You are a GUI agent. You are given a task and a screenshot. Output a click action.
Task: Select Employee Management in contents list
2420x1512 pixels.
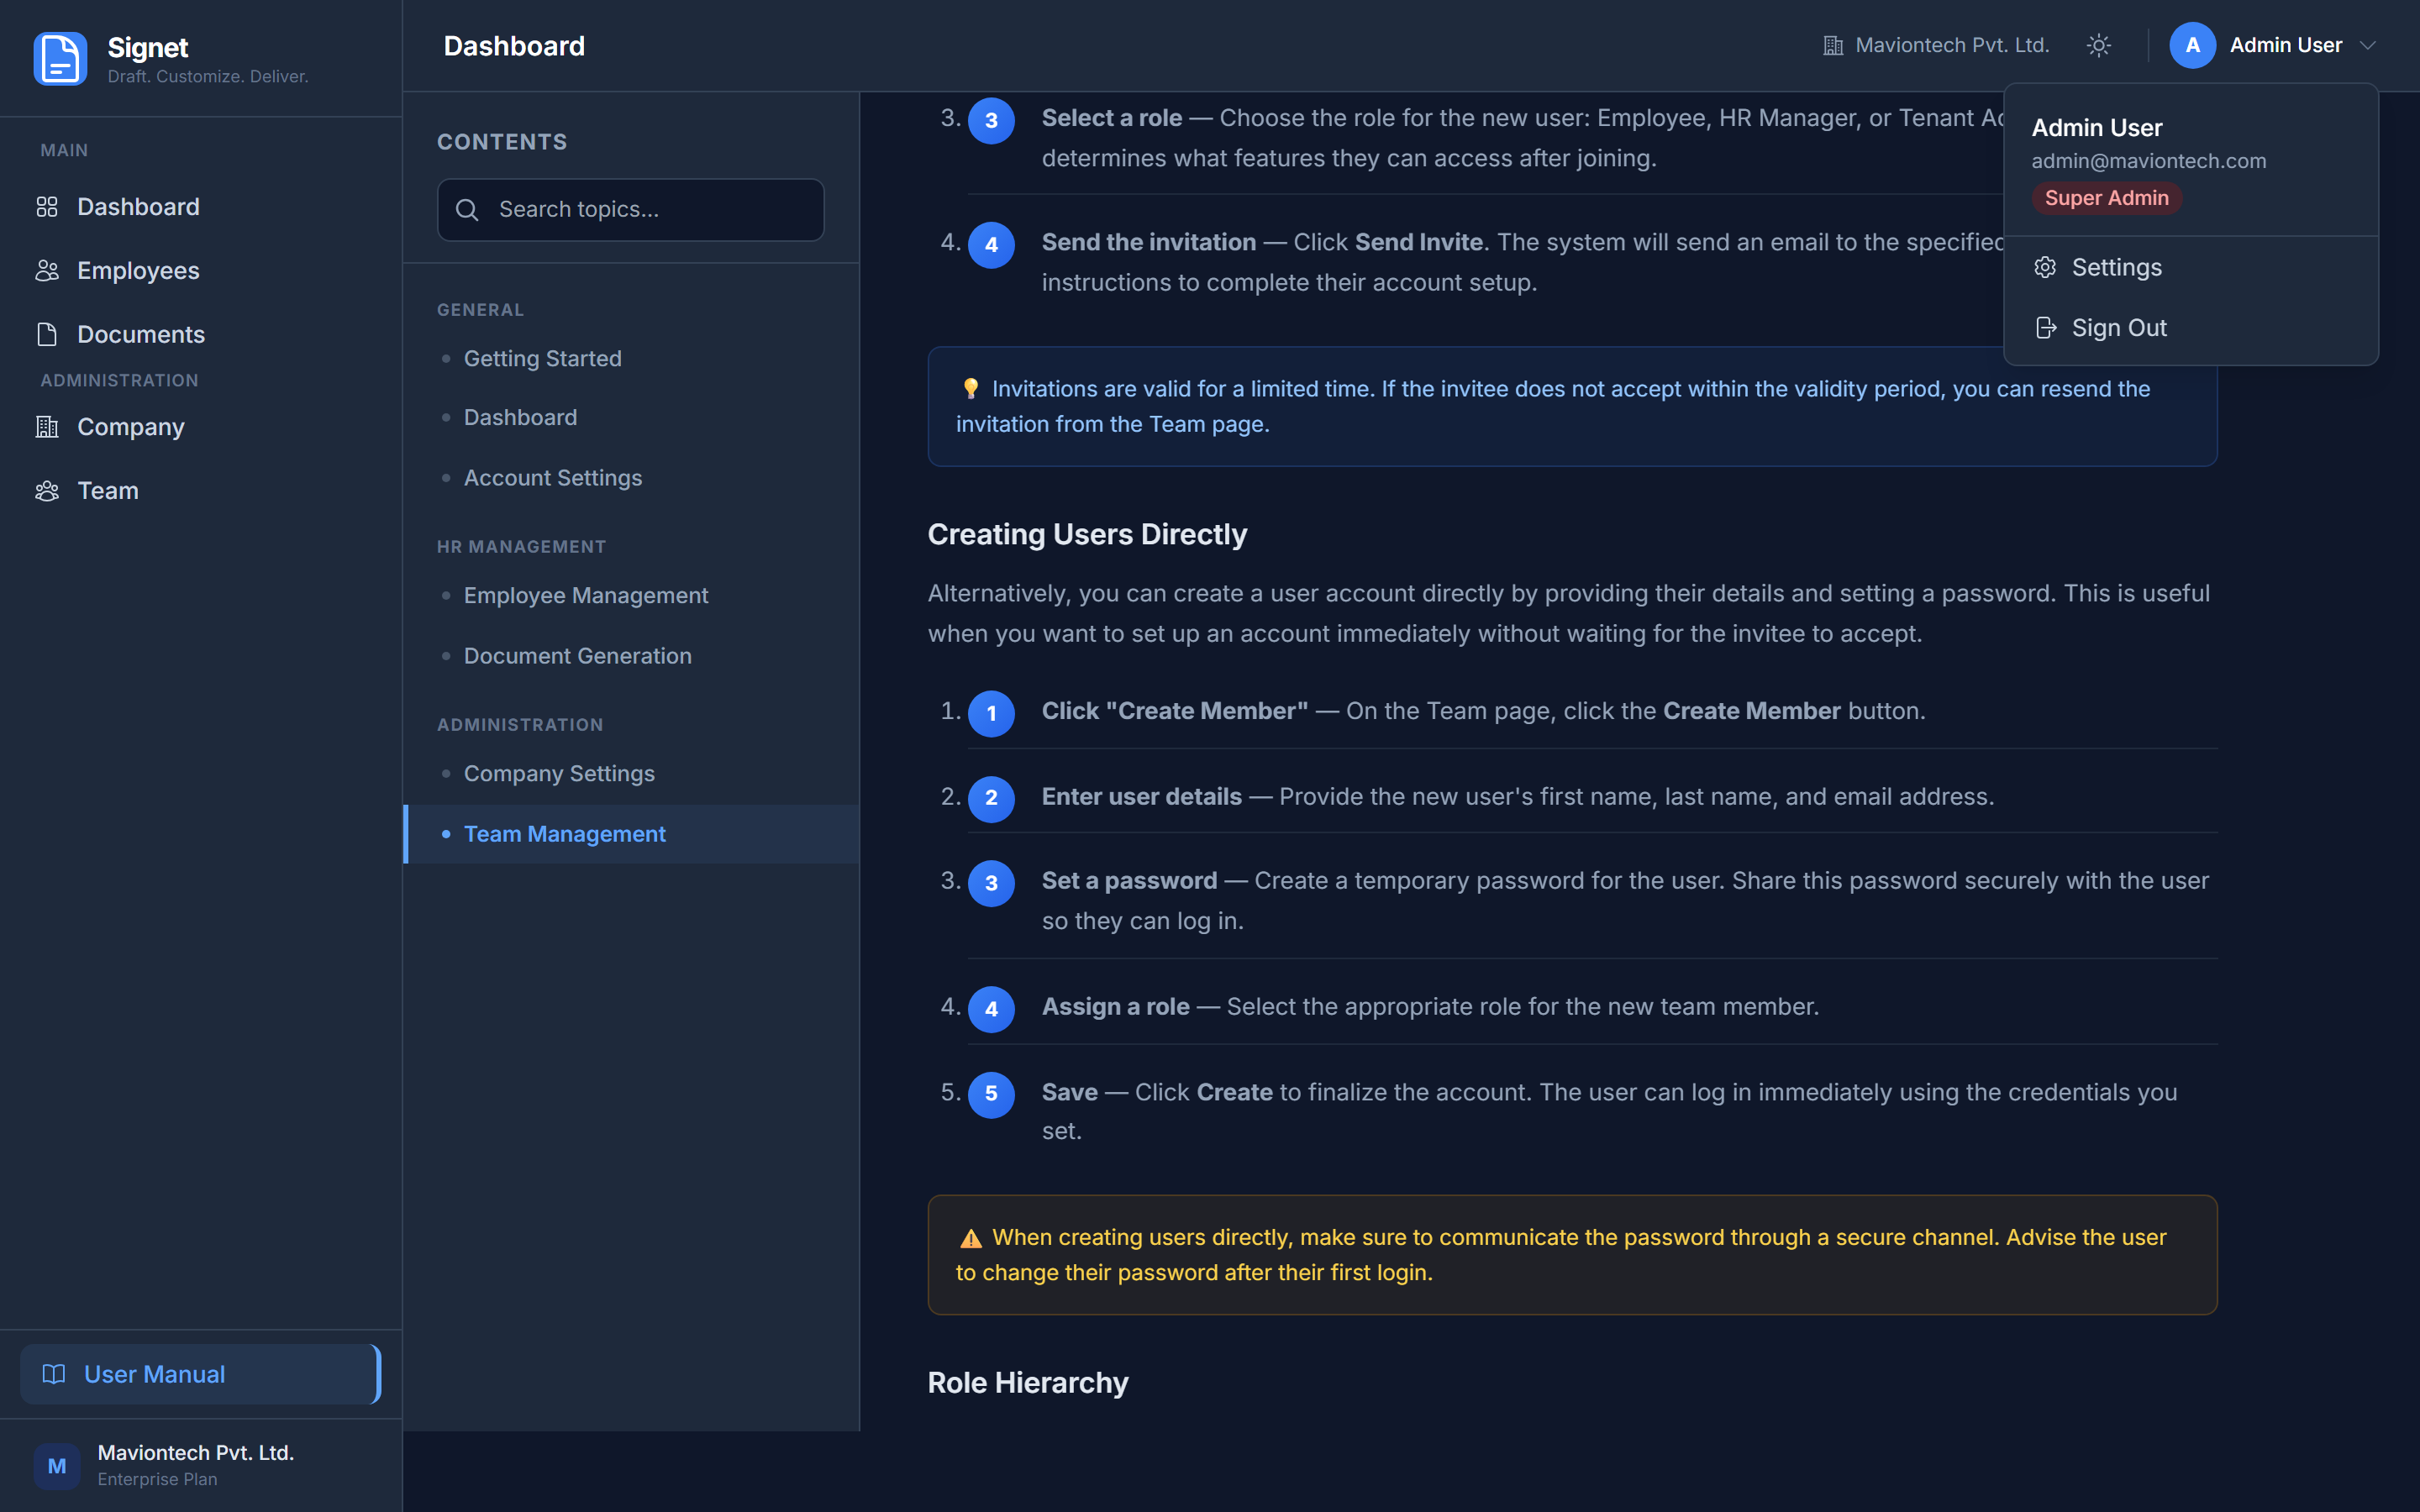(585, 596)
